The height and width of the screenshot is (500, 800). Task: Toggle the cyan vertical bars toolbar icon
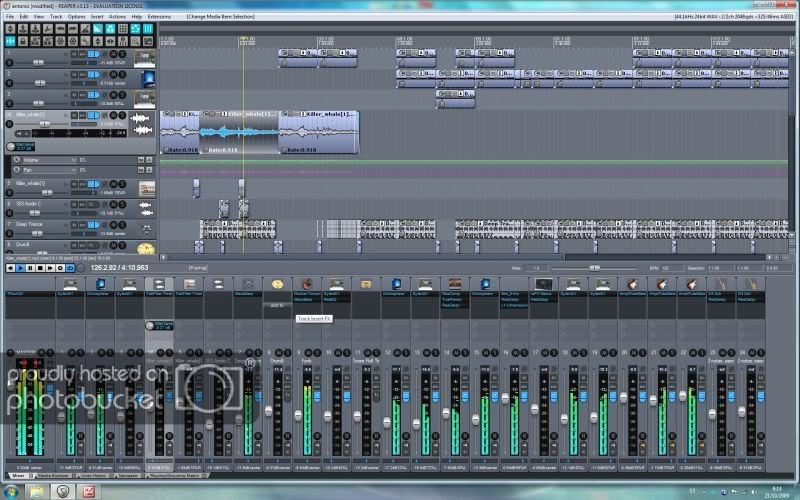[148, 29]
